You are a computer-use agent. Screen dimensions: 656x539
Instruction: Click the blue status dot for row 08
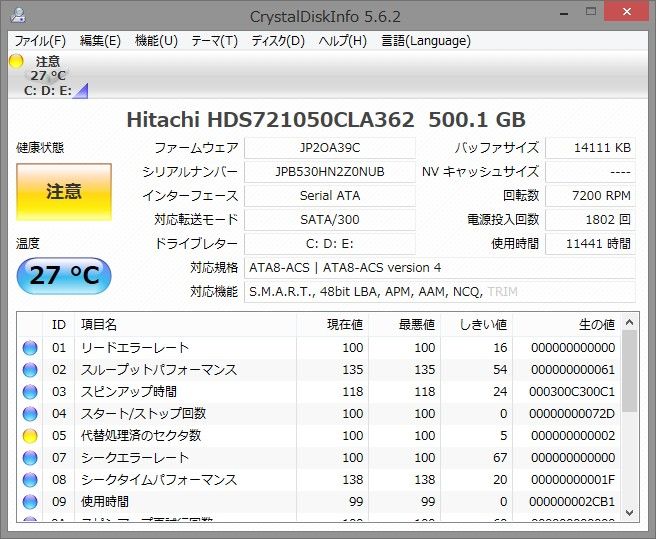(x=30, y=480)
